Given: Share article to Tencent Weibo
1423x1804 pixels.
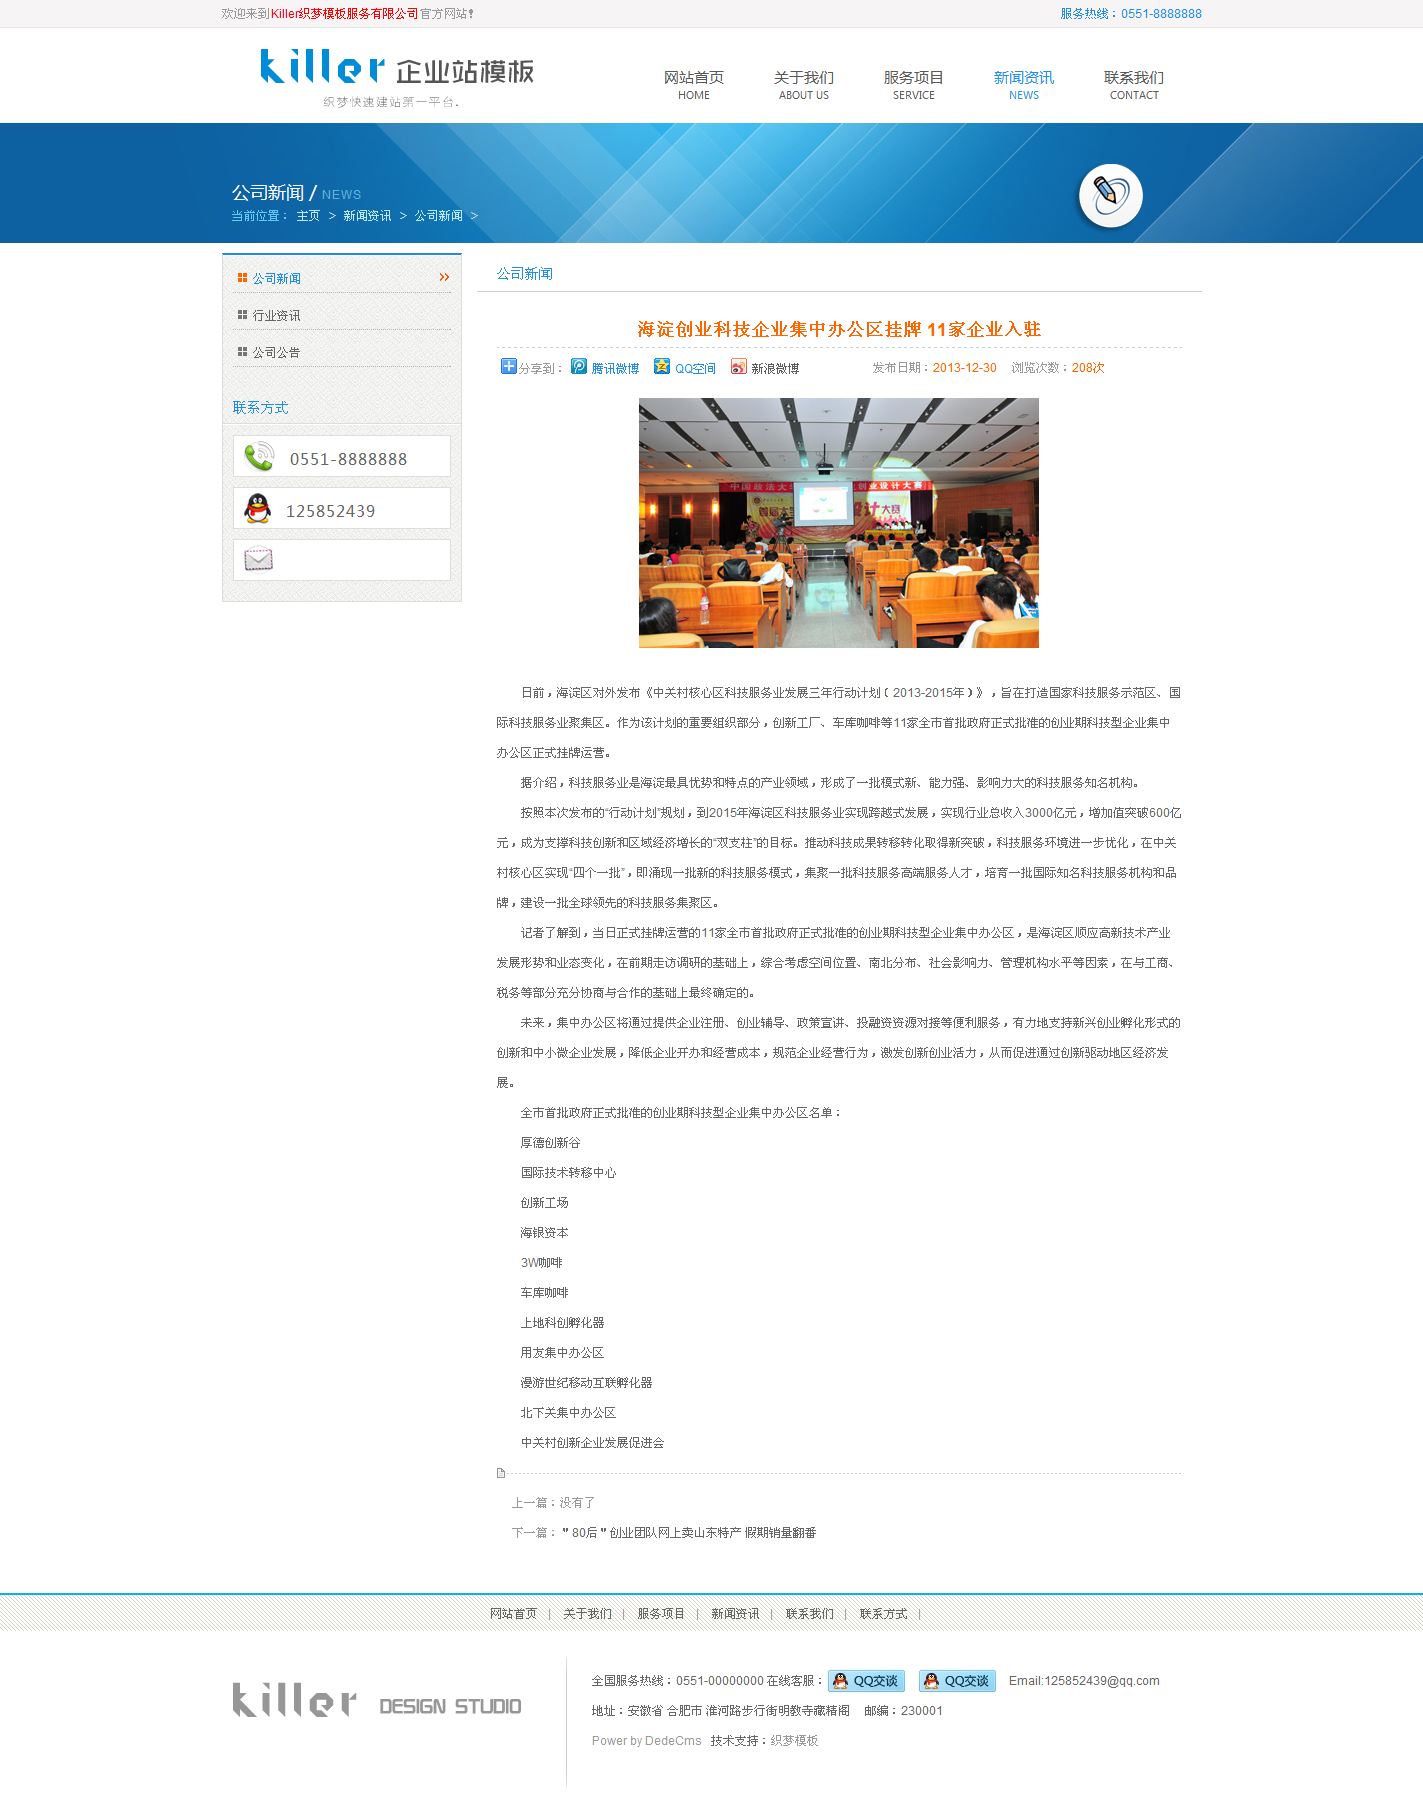Looking at the screenshot, I should pos(606,368).
